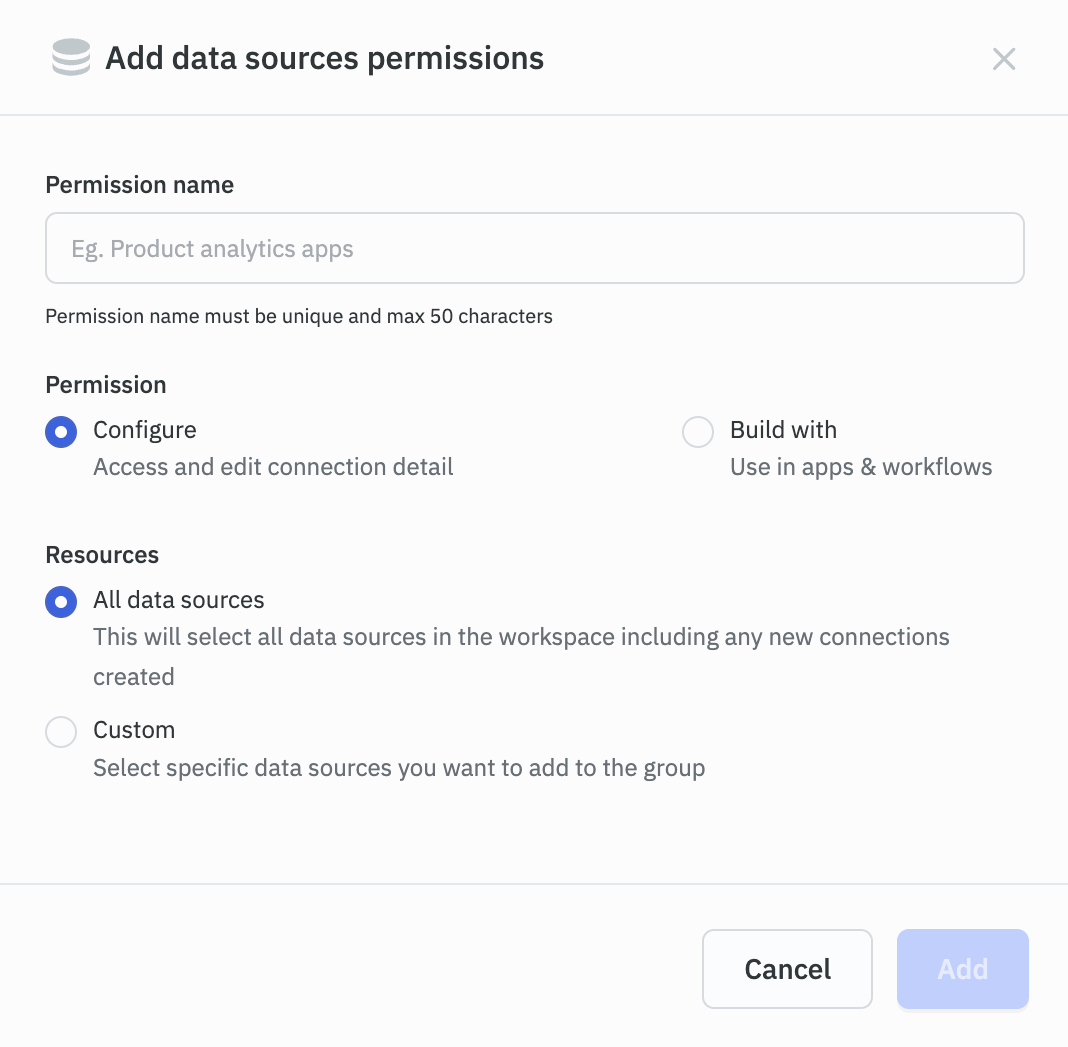Click the Resources section heading
Screen dimensions: 1068x1047
(x=101, y=554)
